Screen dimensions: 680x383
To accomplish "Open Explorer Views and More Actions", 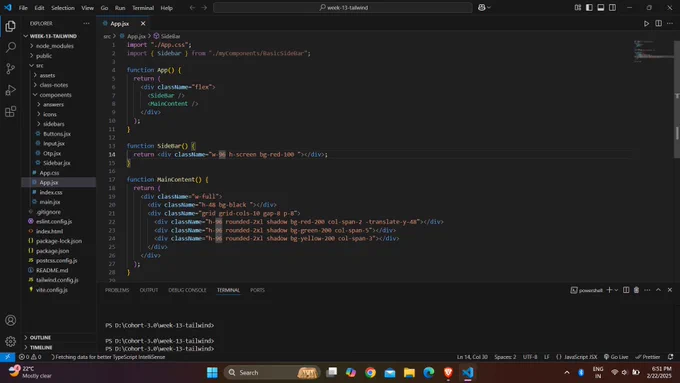I will [86, 23].
